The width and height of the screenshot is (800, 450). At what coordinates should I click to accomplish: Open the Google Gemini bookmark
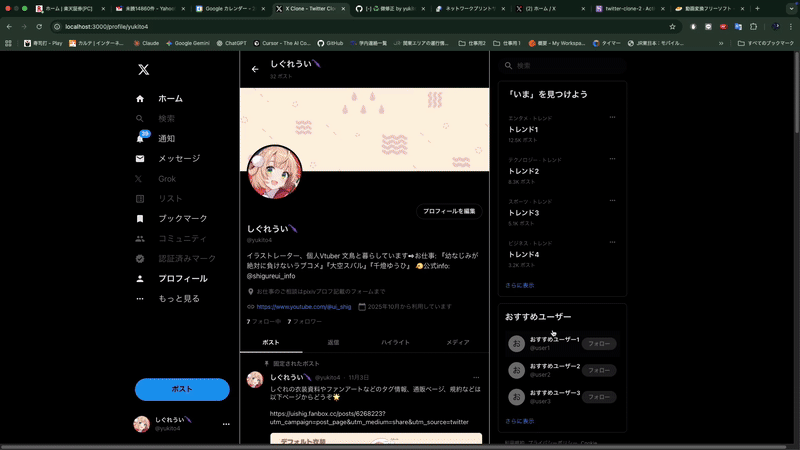187,43
